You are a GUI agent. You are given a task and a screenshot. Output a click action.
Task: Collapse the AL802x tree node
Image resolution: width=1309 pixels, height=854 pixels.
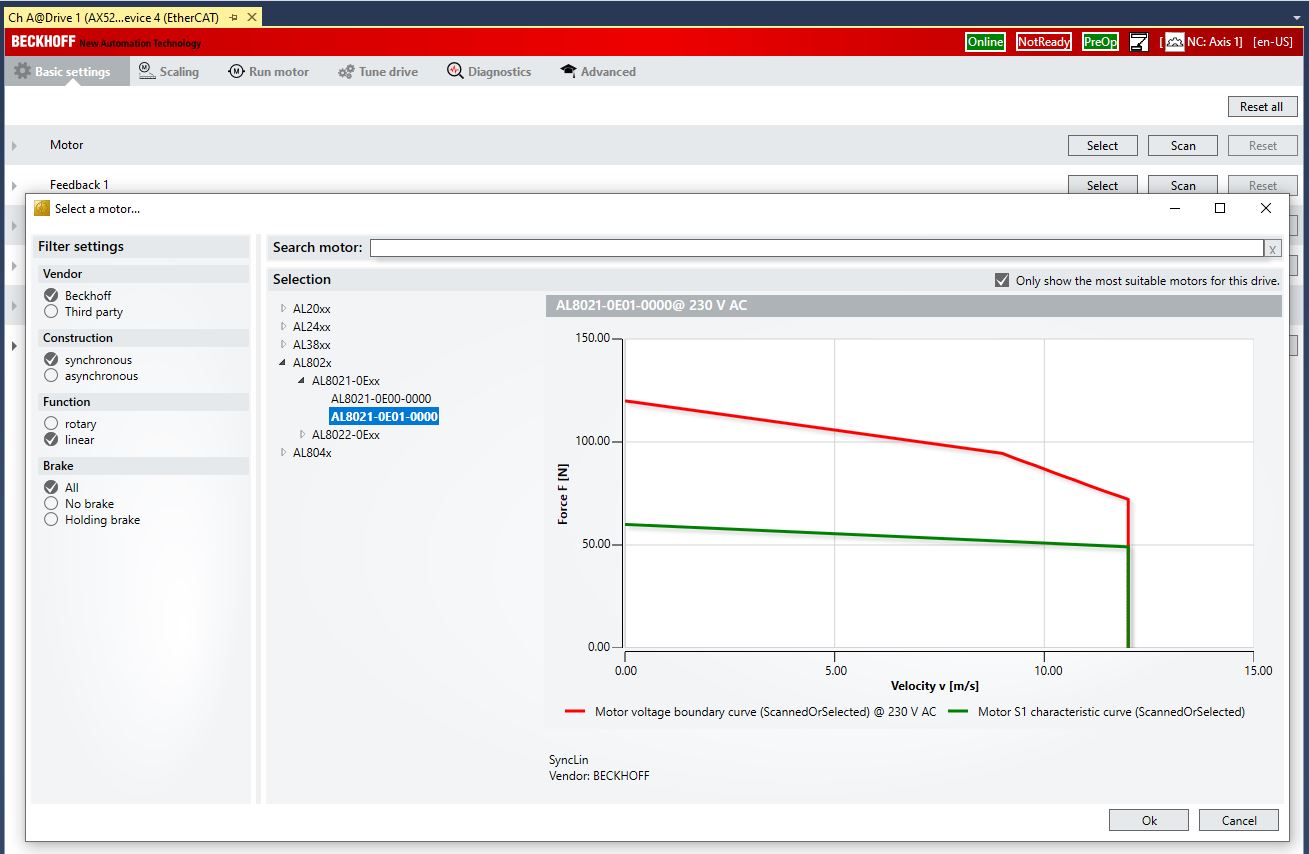[x=283, y=363]
